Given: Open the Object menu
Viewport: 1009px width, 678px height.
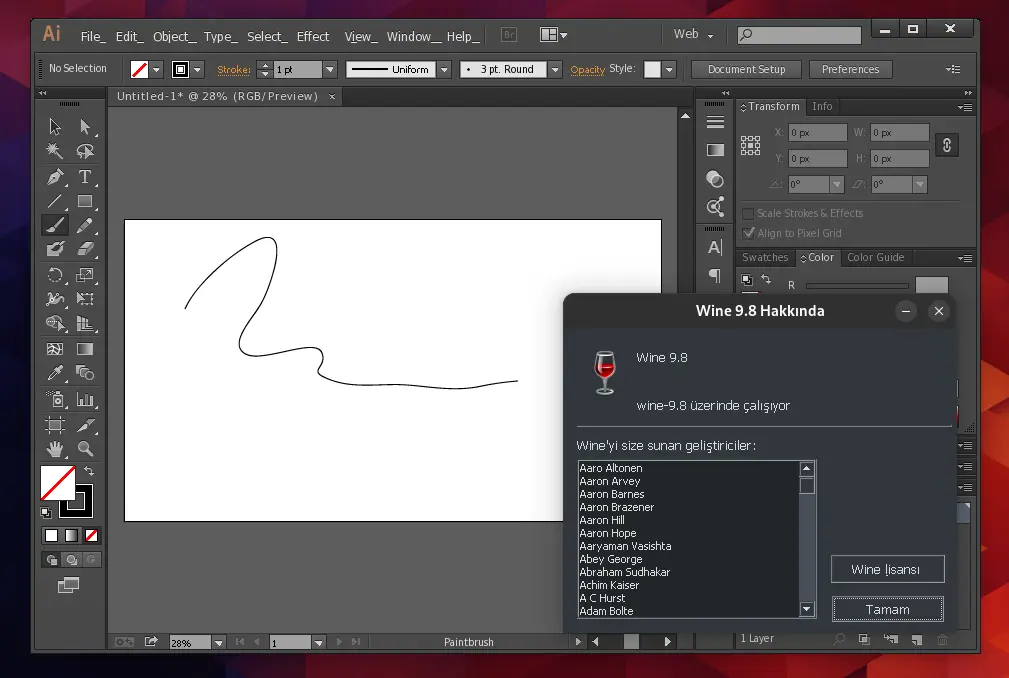Looking at the screenshot, I should coord(174,37).
